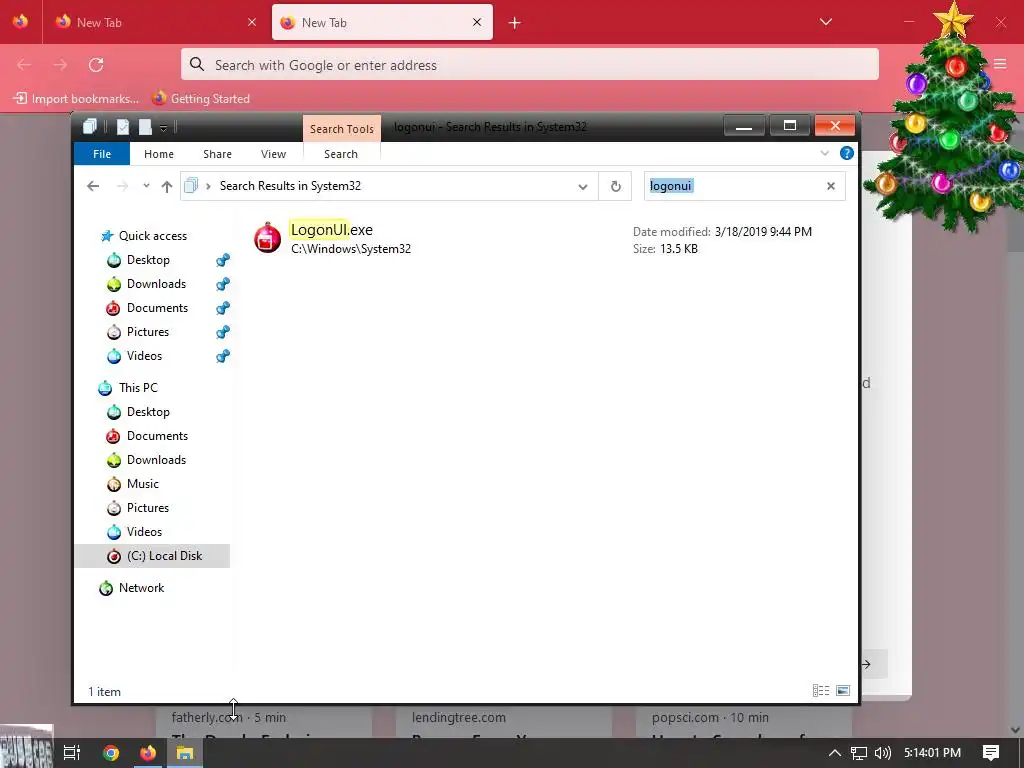Click the C:\Windows\System32 path text
This screenshot has width=1024, height=768.
351,249
